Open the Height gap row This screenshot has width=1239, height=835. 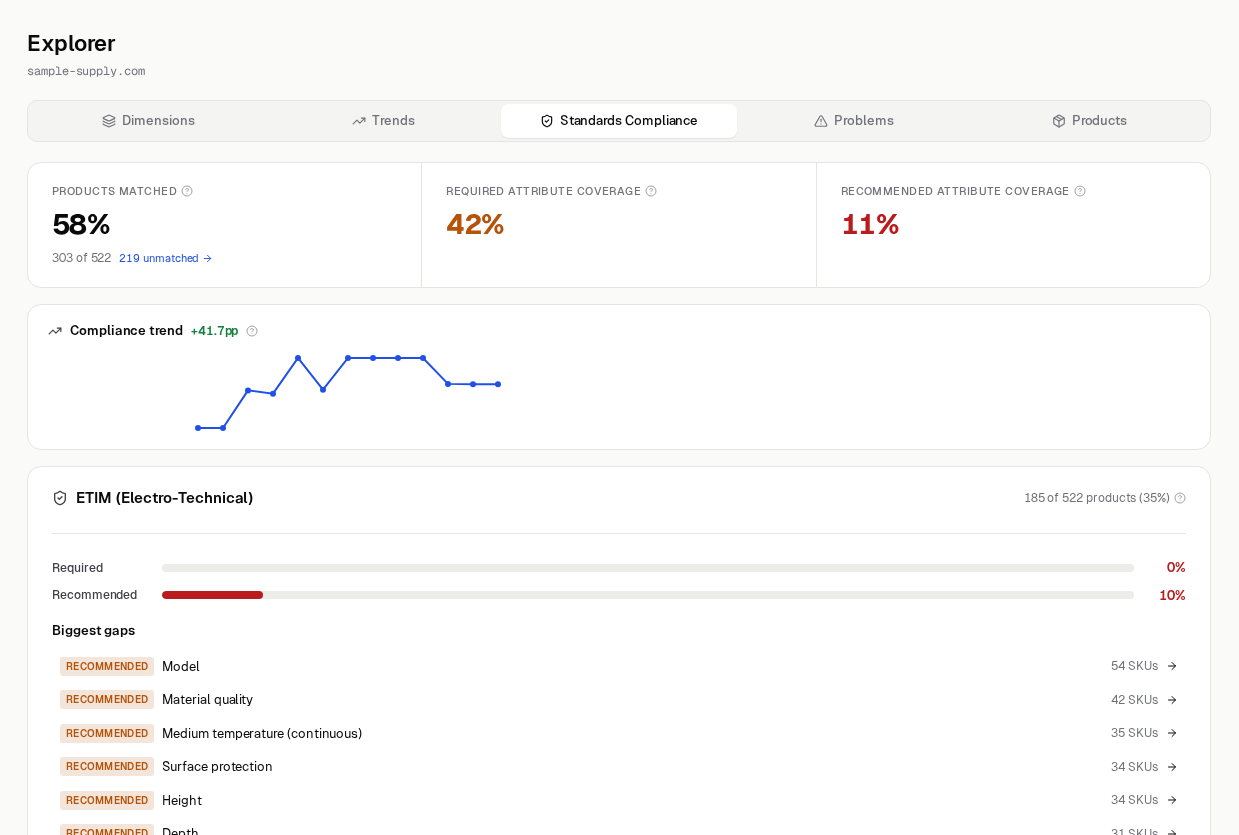(x=619, y=800)
